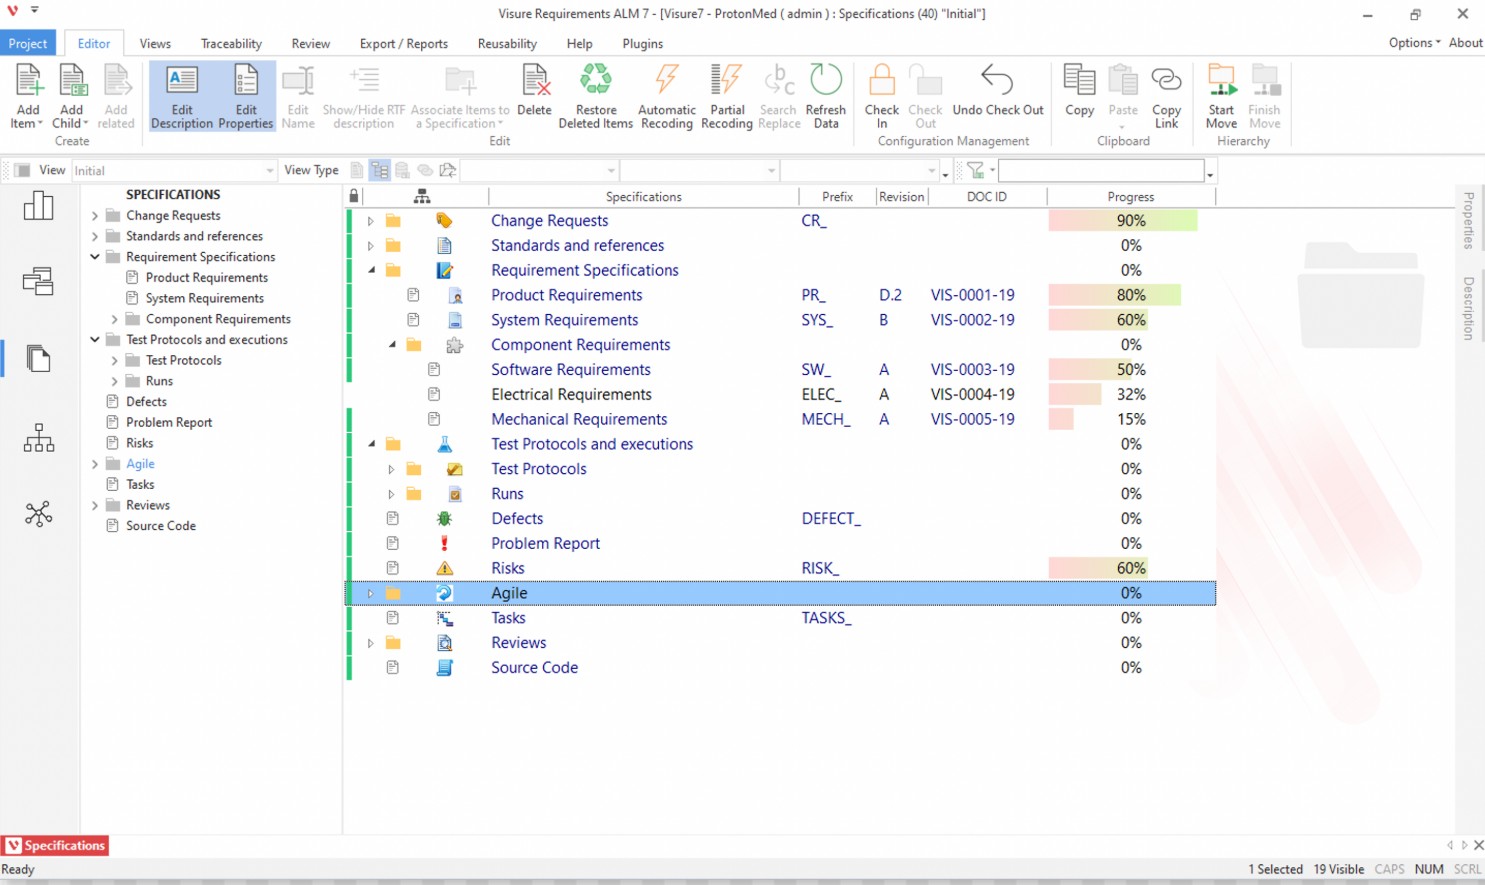Click the Refresh Data icon
This screenshot has width=1485, height=885.
(826, 81)
